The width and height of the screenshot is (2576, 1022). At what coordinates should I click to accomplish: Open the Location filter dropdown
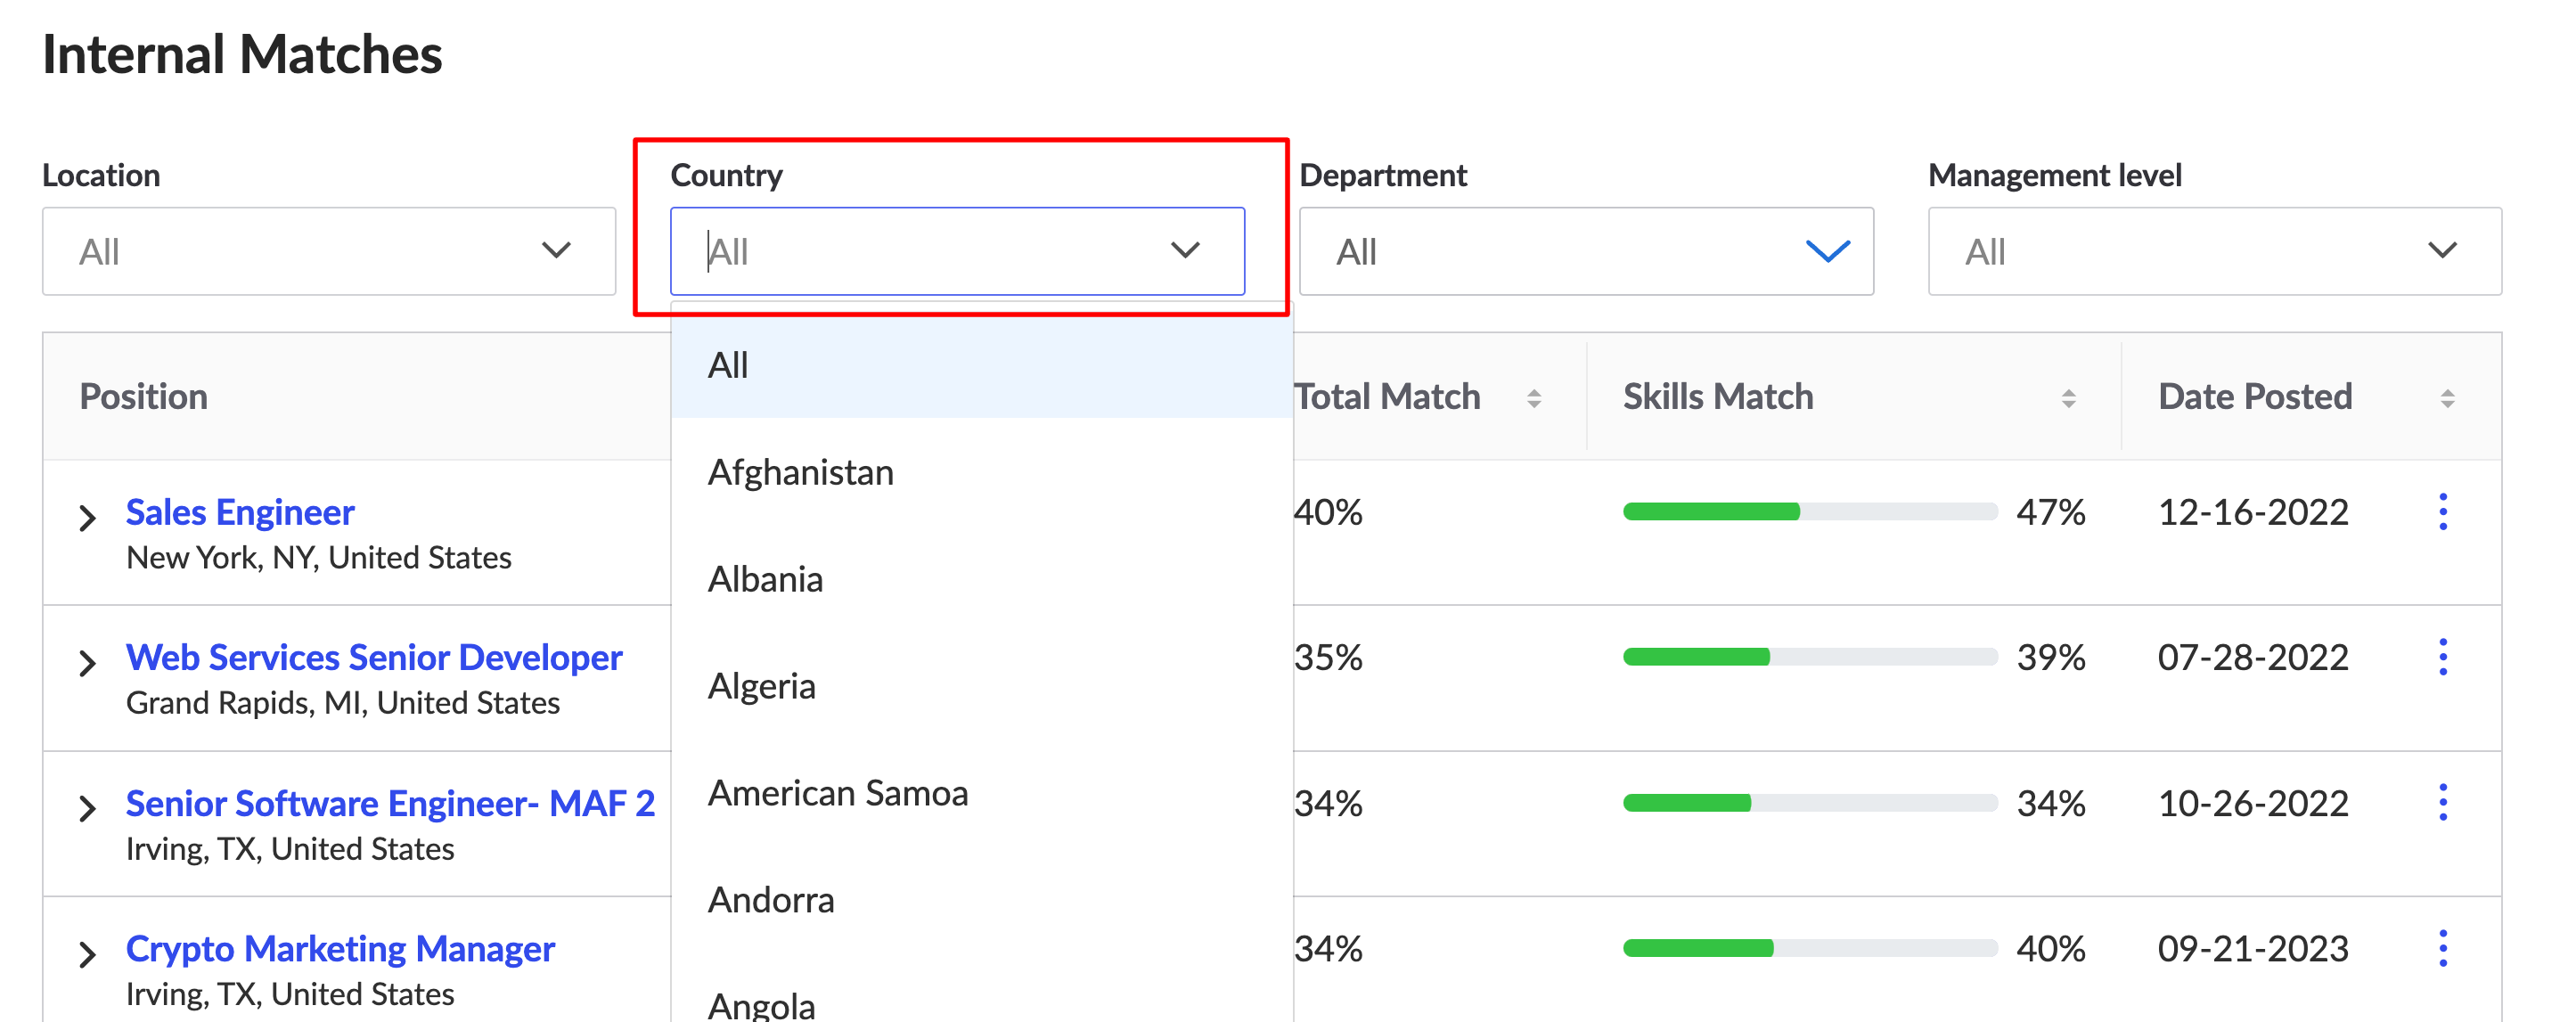[328, 251]
